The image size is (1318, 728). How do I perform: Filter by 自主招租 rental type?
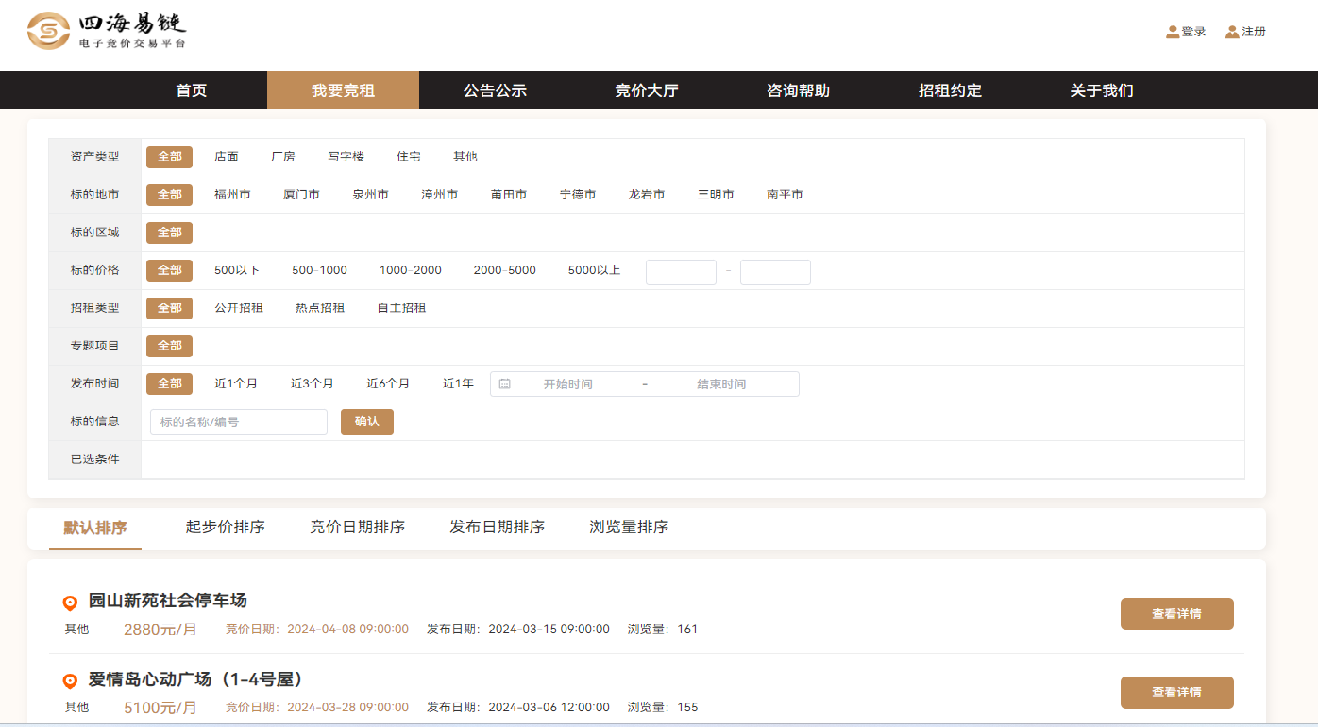(401, 309)
